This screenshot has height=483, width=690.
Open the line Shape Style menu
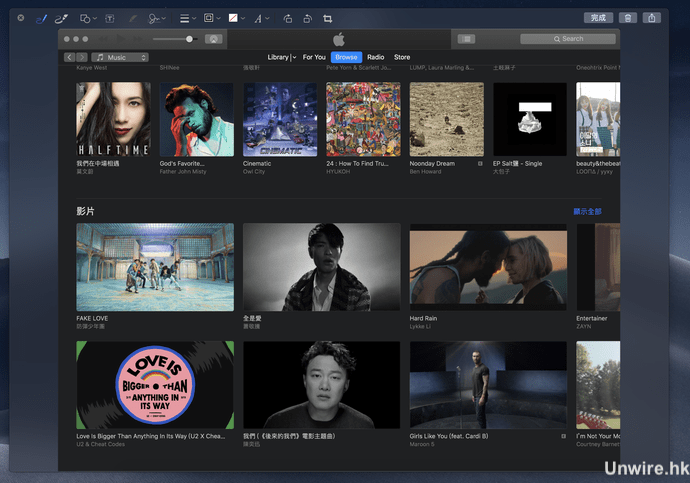click(187, 18)
